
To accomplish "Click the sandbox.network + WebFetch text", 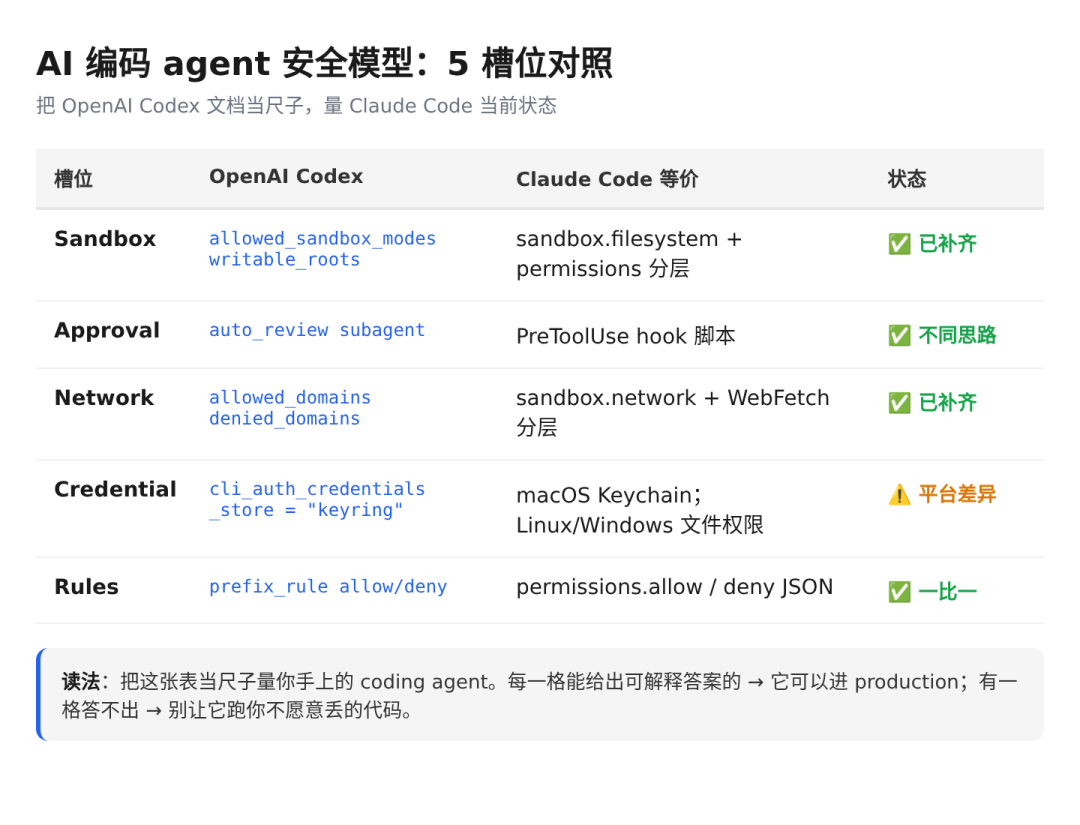I will [673, 398].
